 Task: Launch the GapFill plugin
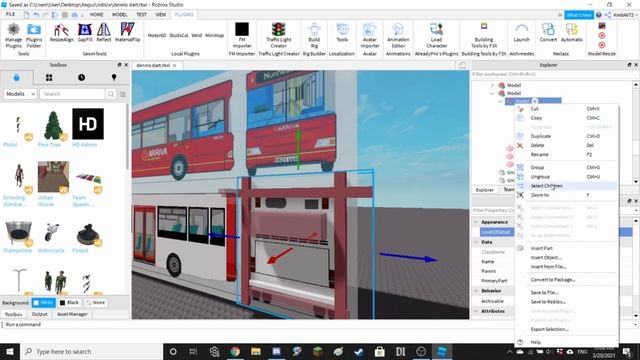coord(85,33)
